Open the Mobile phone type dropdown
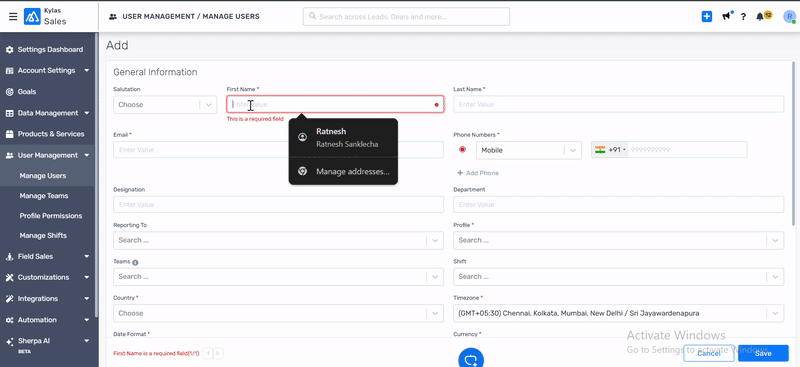 [529, 150]
